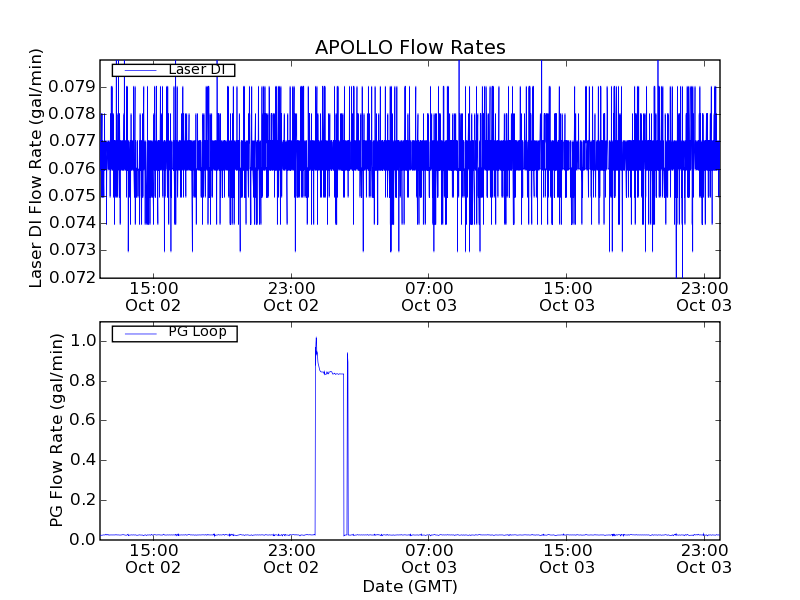This screenshot has width=800, height=600.
Task: Click the 0.0 tick on the PG Flow axis
Action: point(83,539)
